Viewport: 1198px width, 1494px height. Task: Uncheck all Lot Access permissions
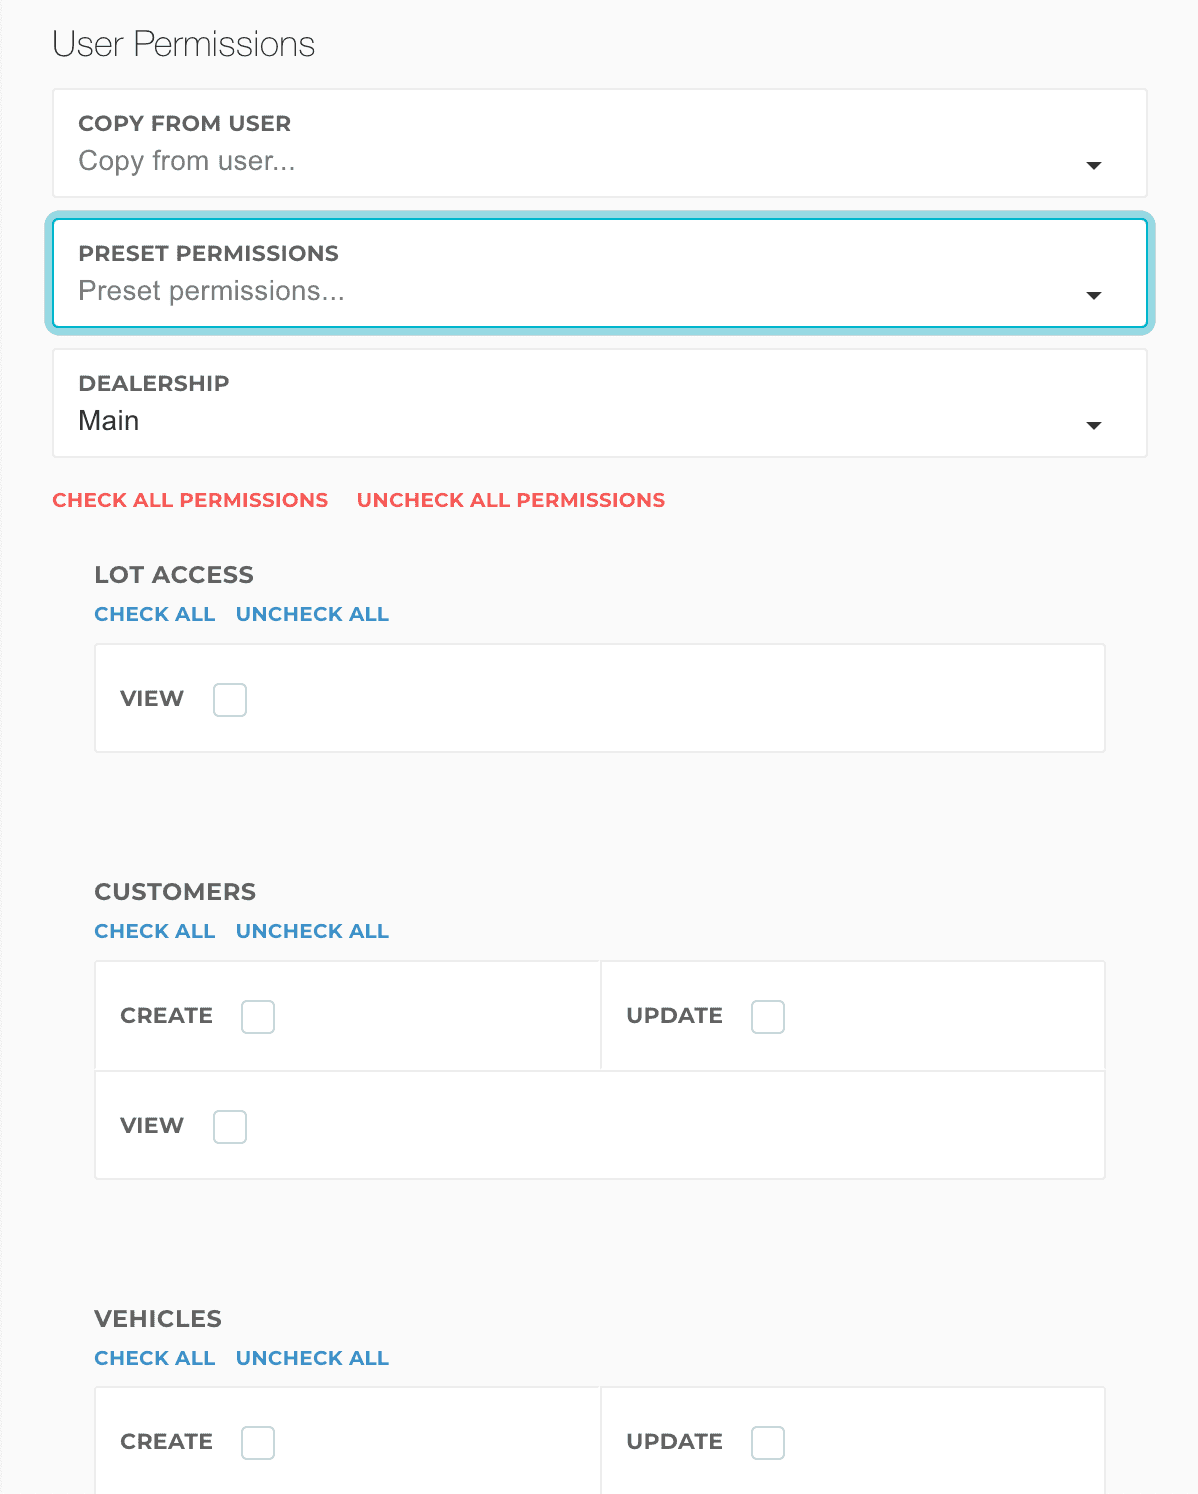click(312, 614)
